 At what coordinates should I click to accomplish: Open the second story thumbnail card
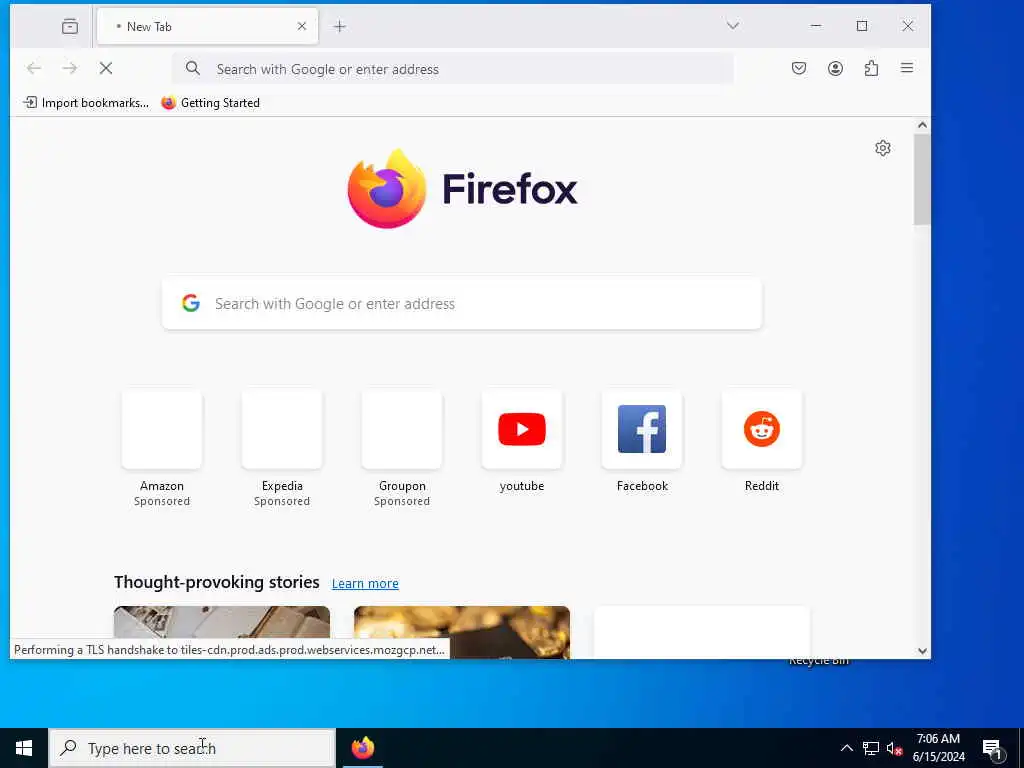tap(462, 632)
